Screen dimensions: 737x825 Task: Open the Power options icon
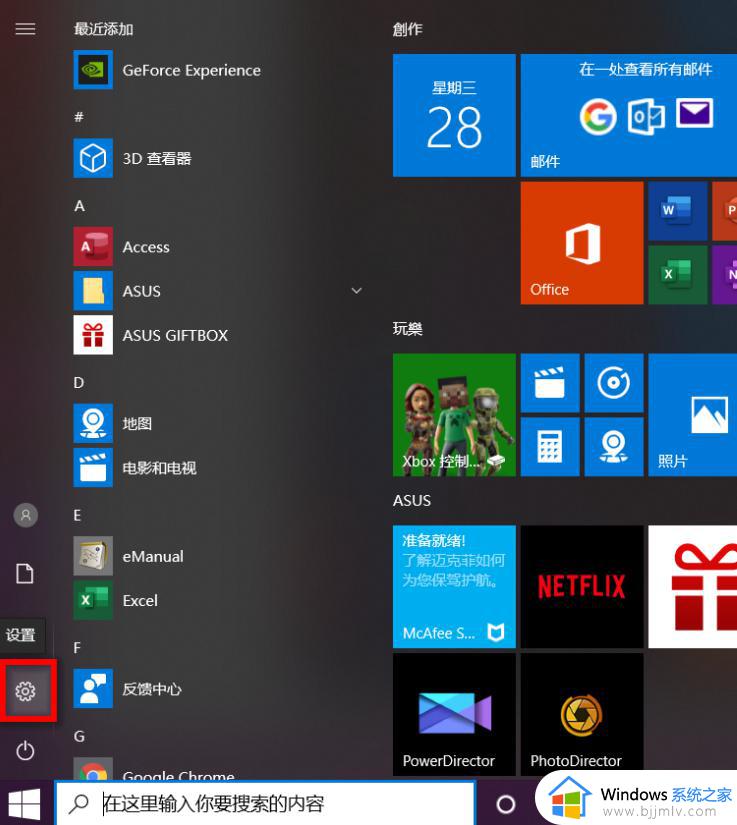coord(25,750)
